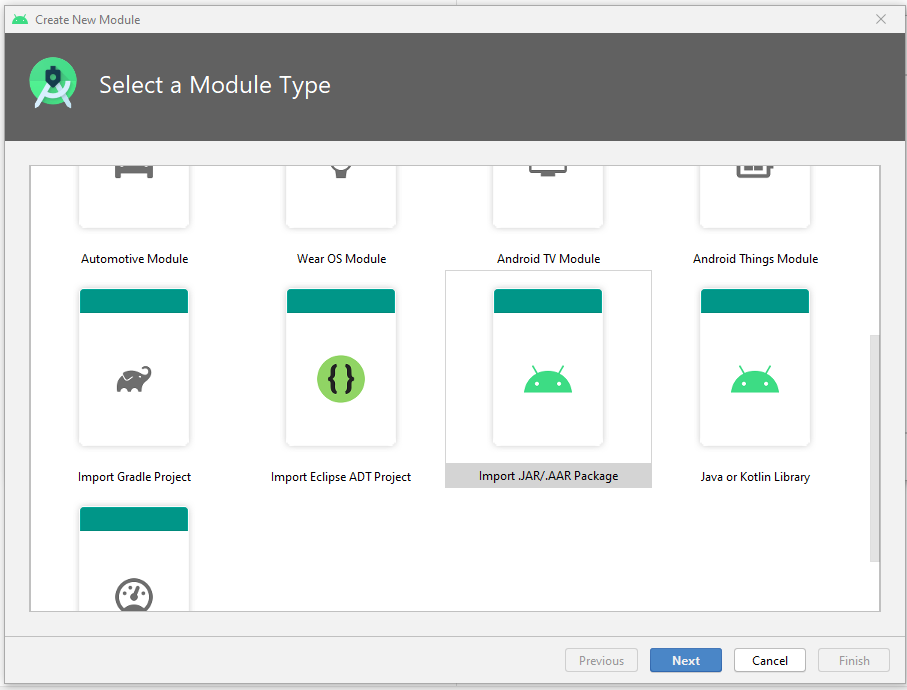The image size is (907, 690).
Task: Pick the Android TV Module icon
Action: tap(548, 171)
